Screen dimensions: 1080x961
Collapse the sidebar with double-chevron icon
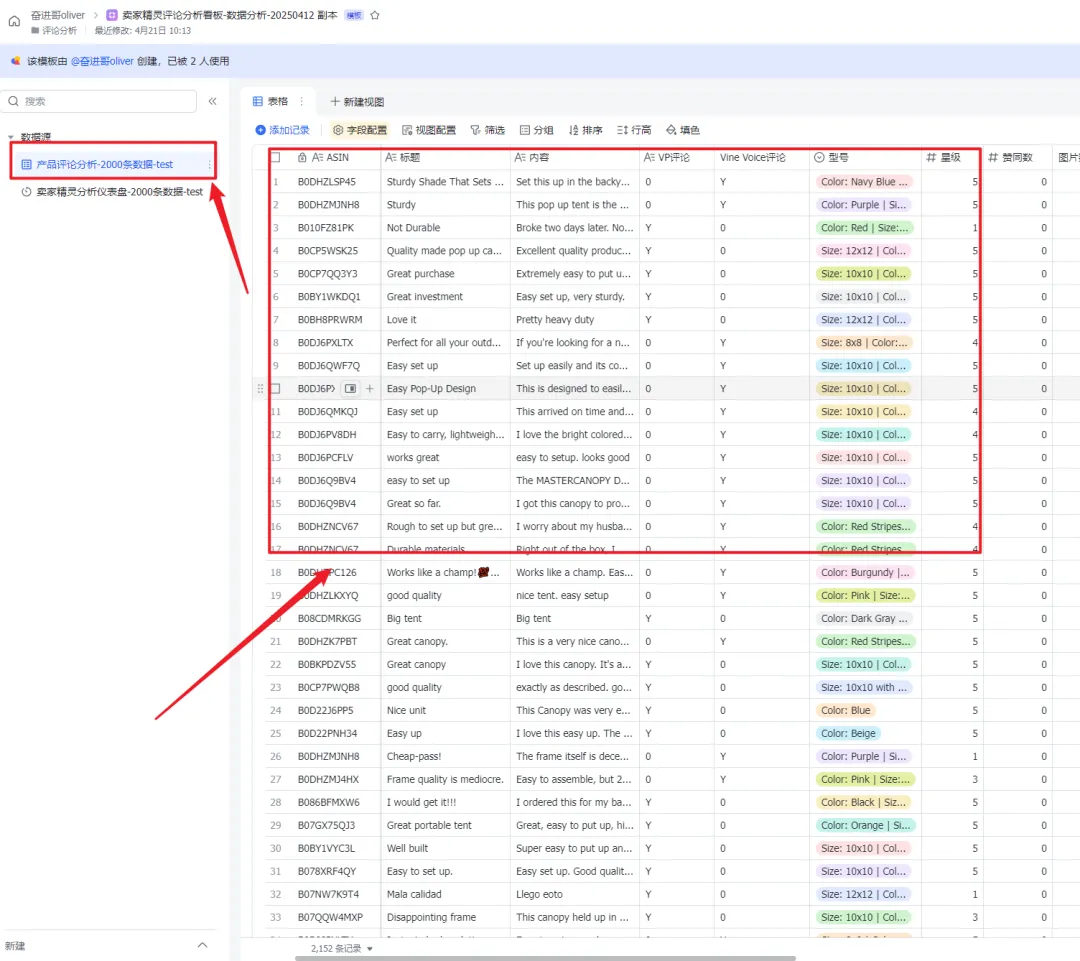pos(212,101)
